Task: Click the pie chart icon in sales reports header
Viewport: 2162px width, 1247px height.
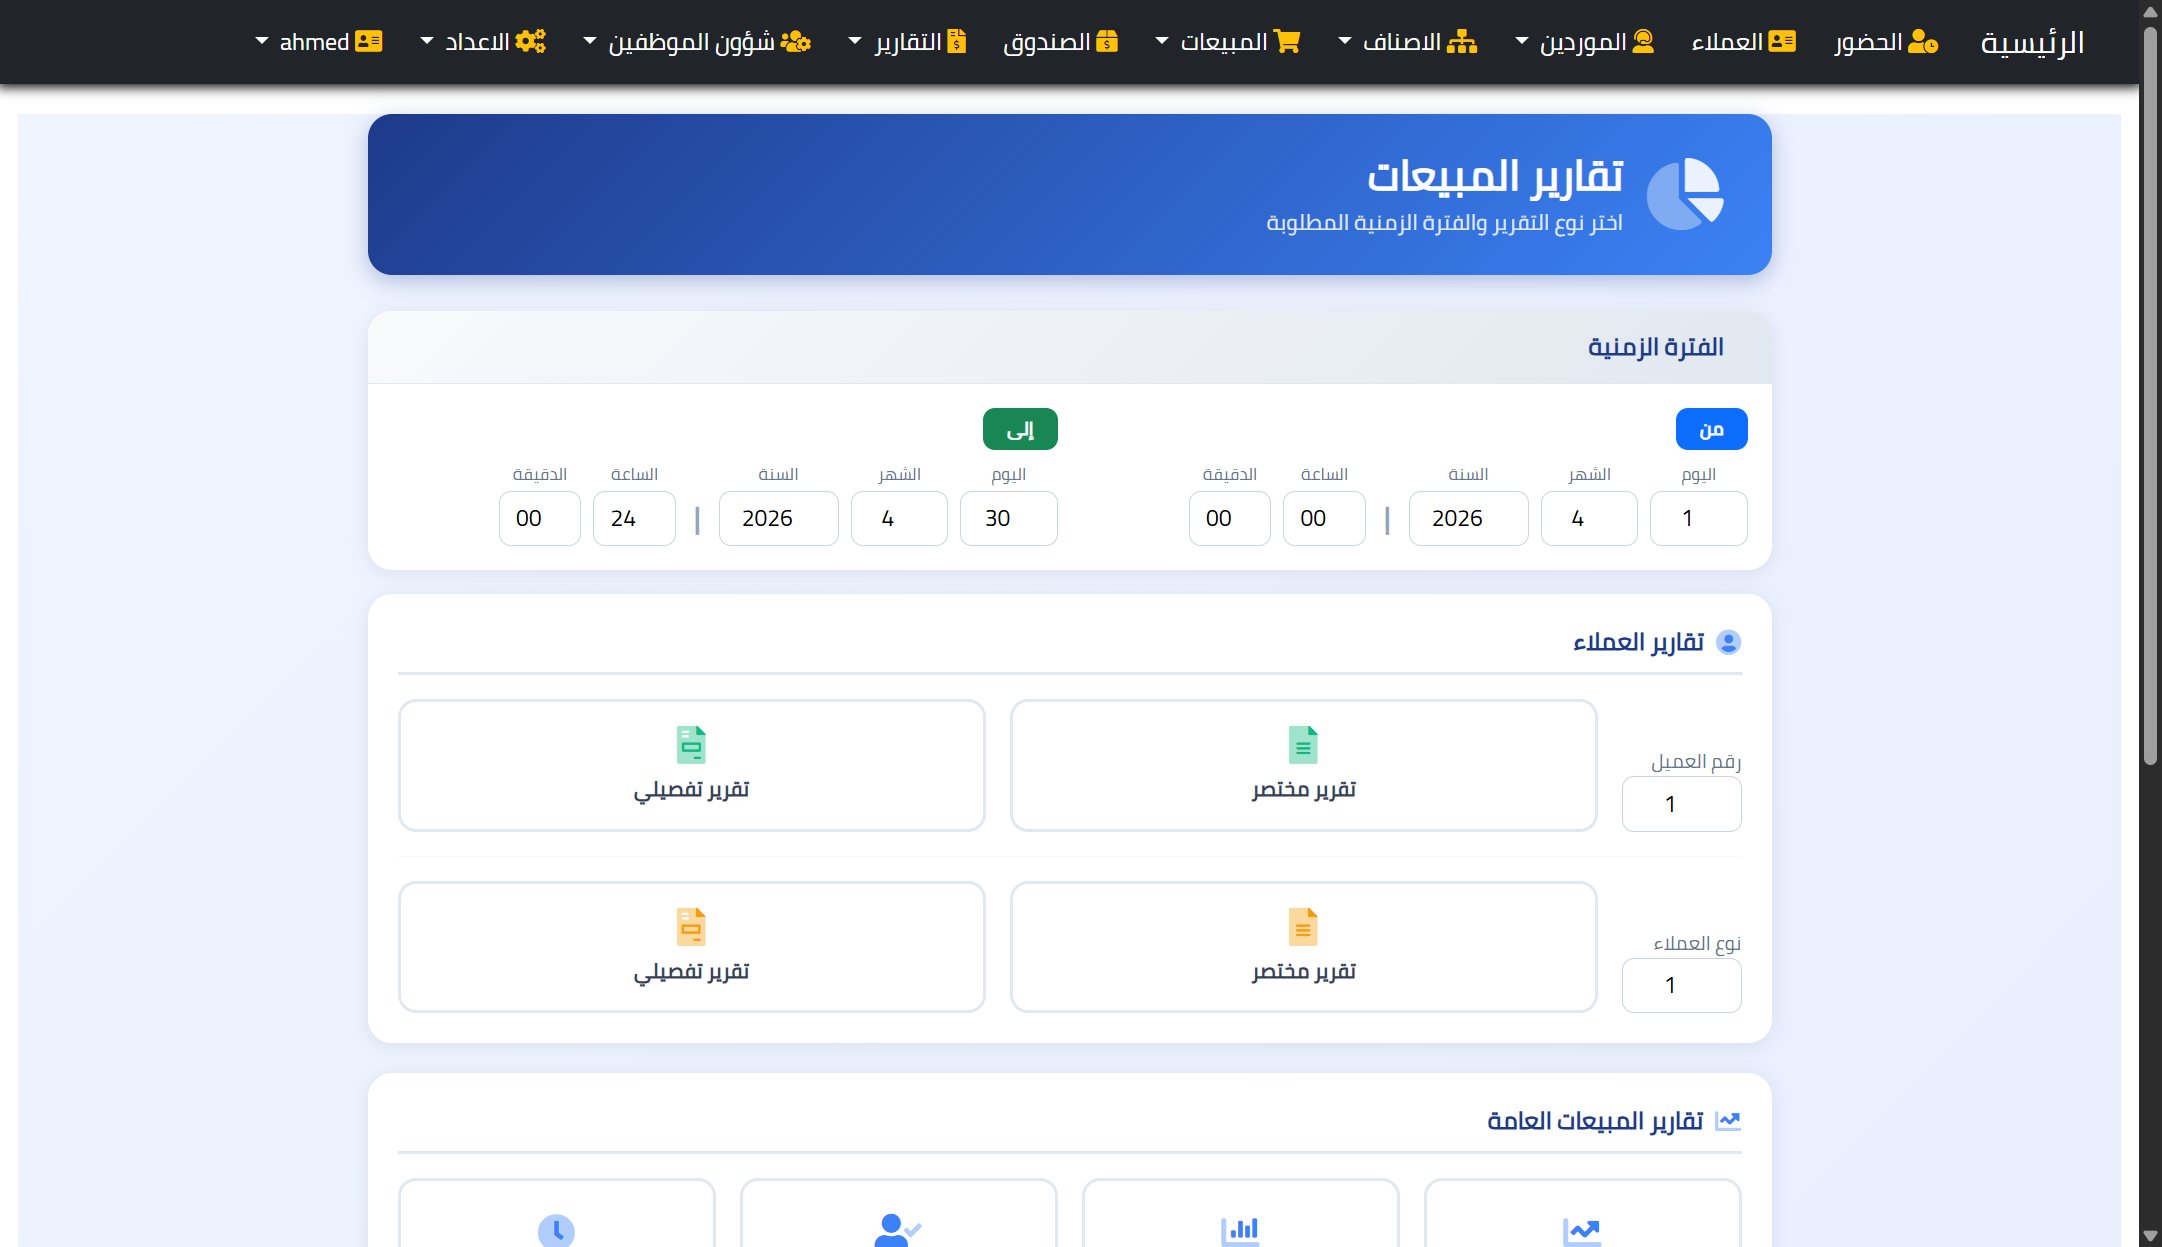Action: click(1685, 193)
